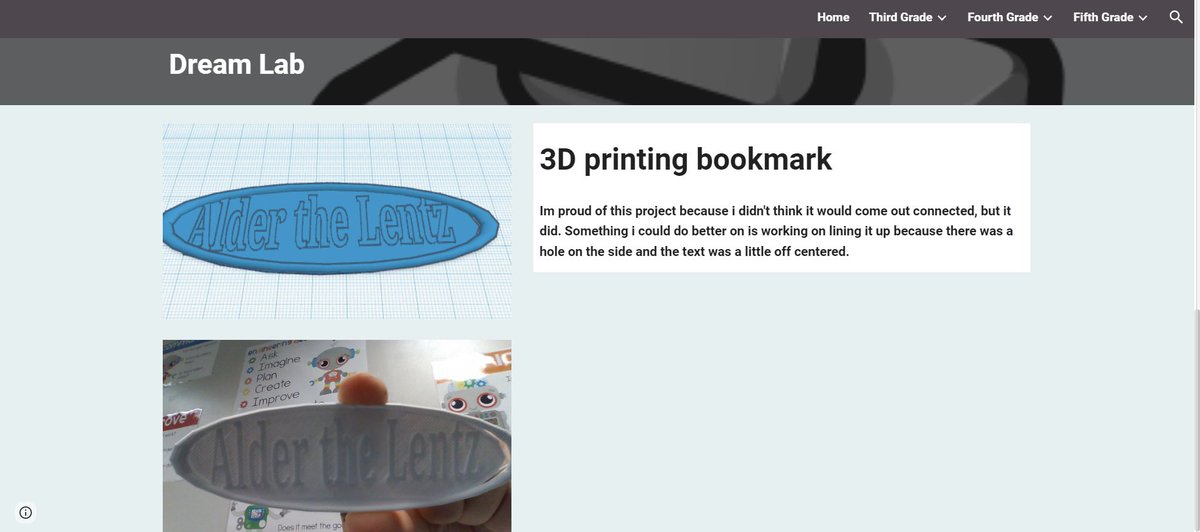Open the Fourth Grade page link
The image size is (1200, 532).
click(1003, 17)
